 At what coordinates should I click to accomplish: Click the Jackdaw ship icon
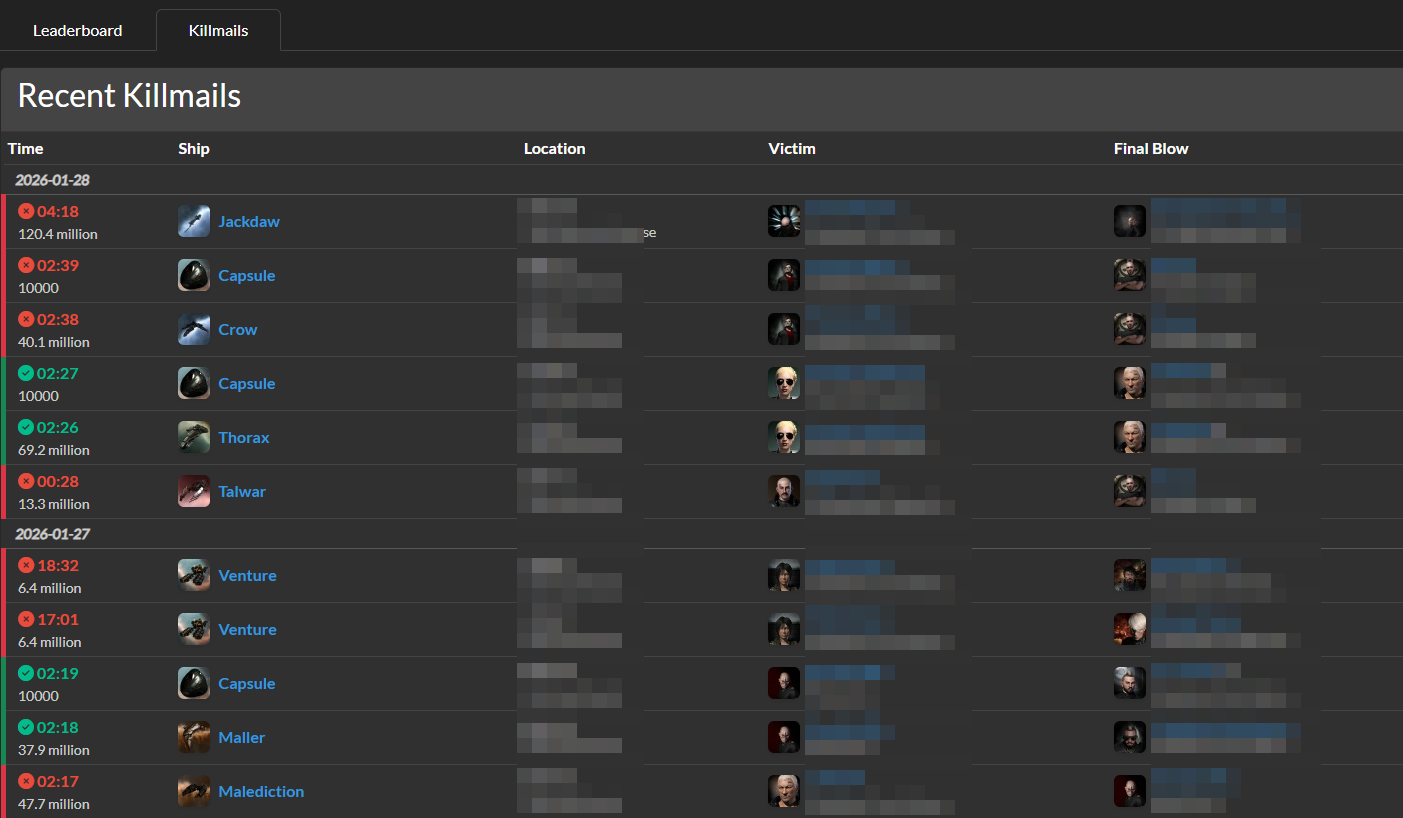coord(194,221)
